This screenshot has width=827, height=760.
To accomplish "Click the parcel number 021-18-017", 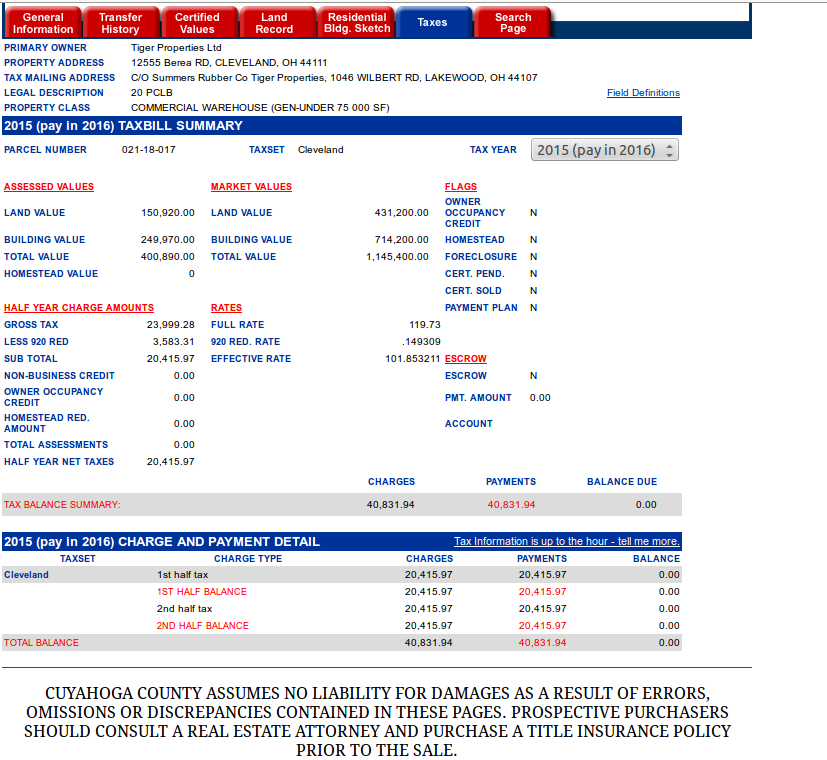I will click(x=149, y=150).
